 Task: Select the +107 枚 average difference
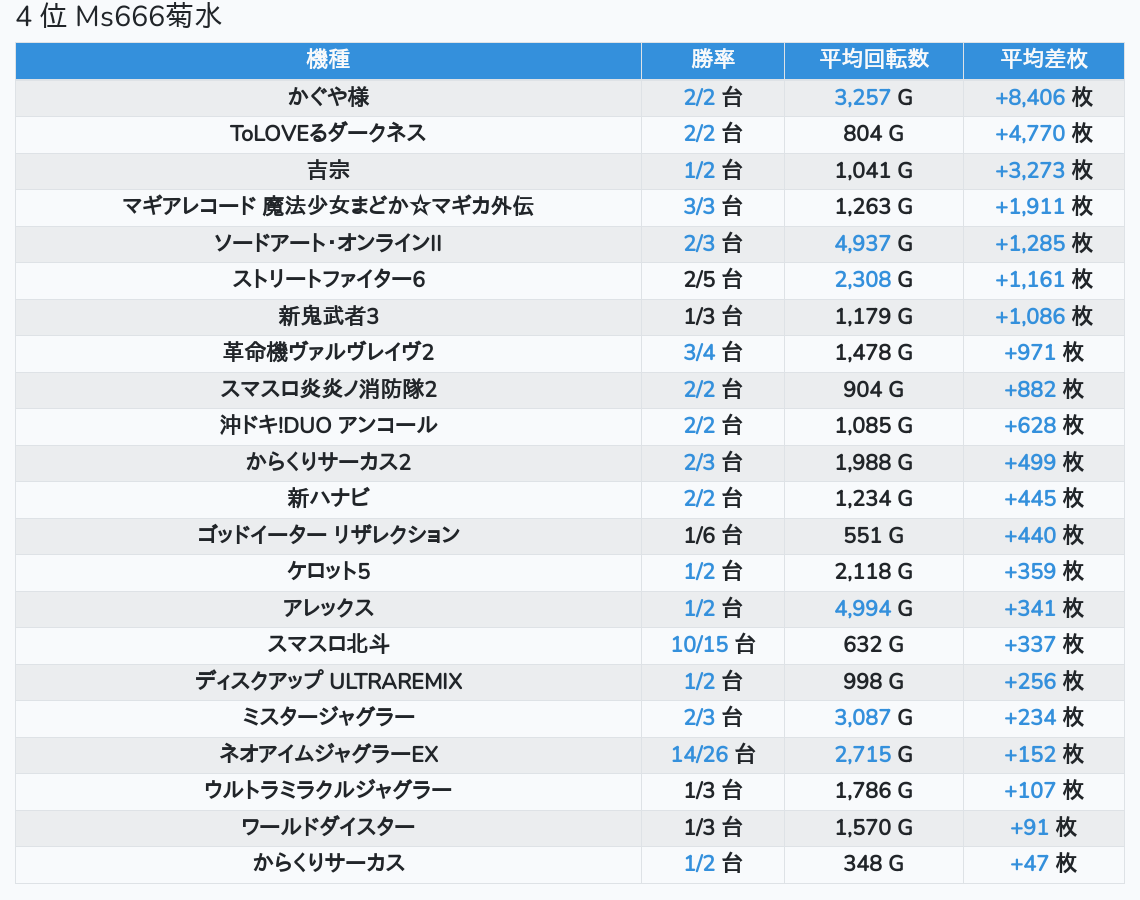click(1043, 791)
